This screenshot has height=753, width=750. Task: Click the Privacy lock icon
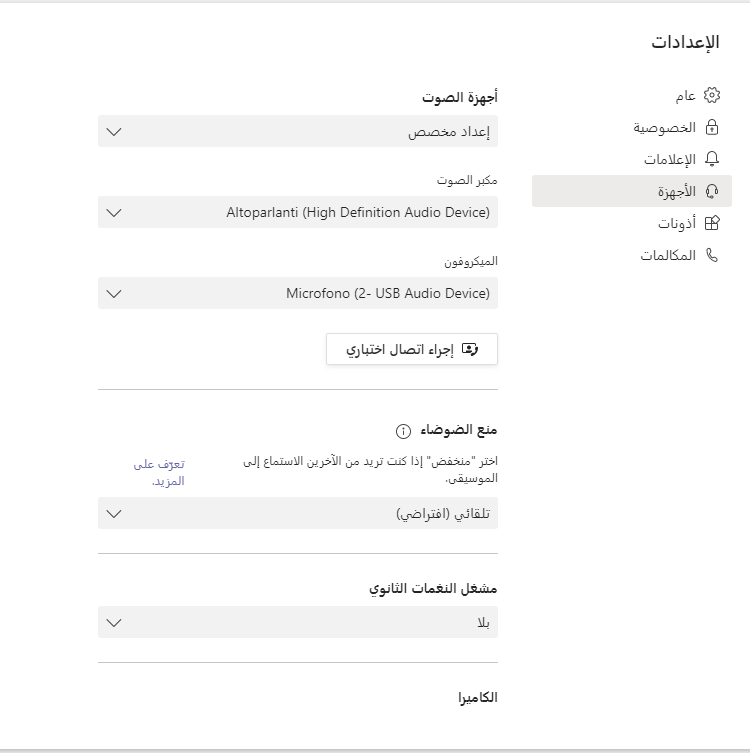712,128
